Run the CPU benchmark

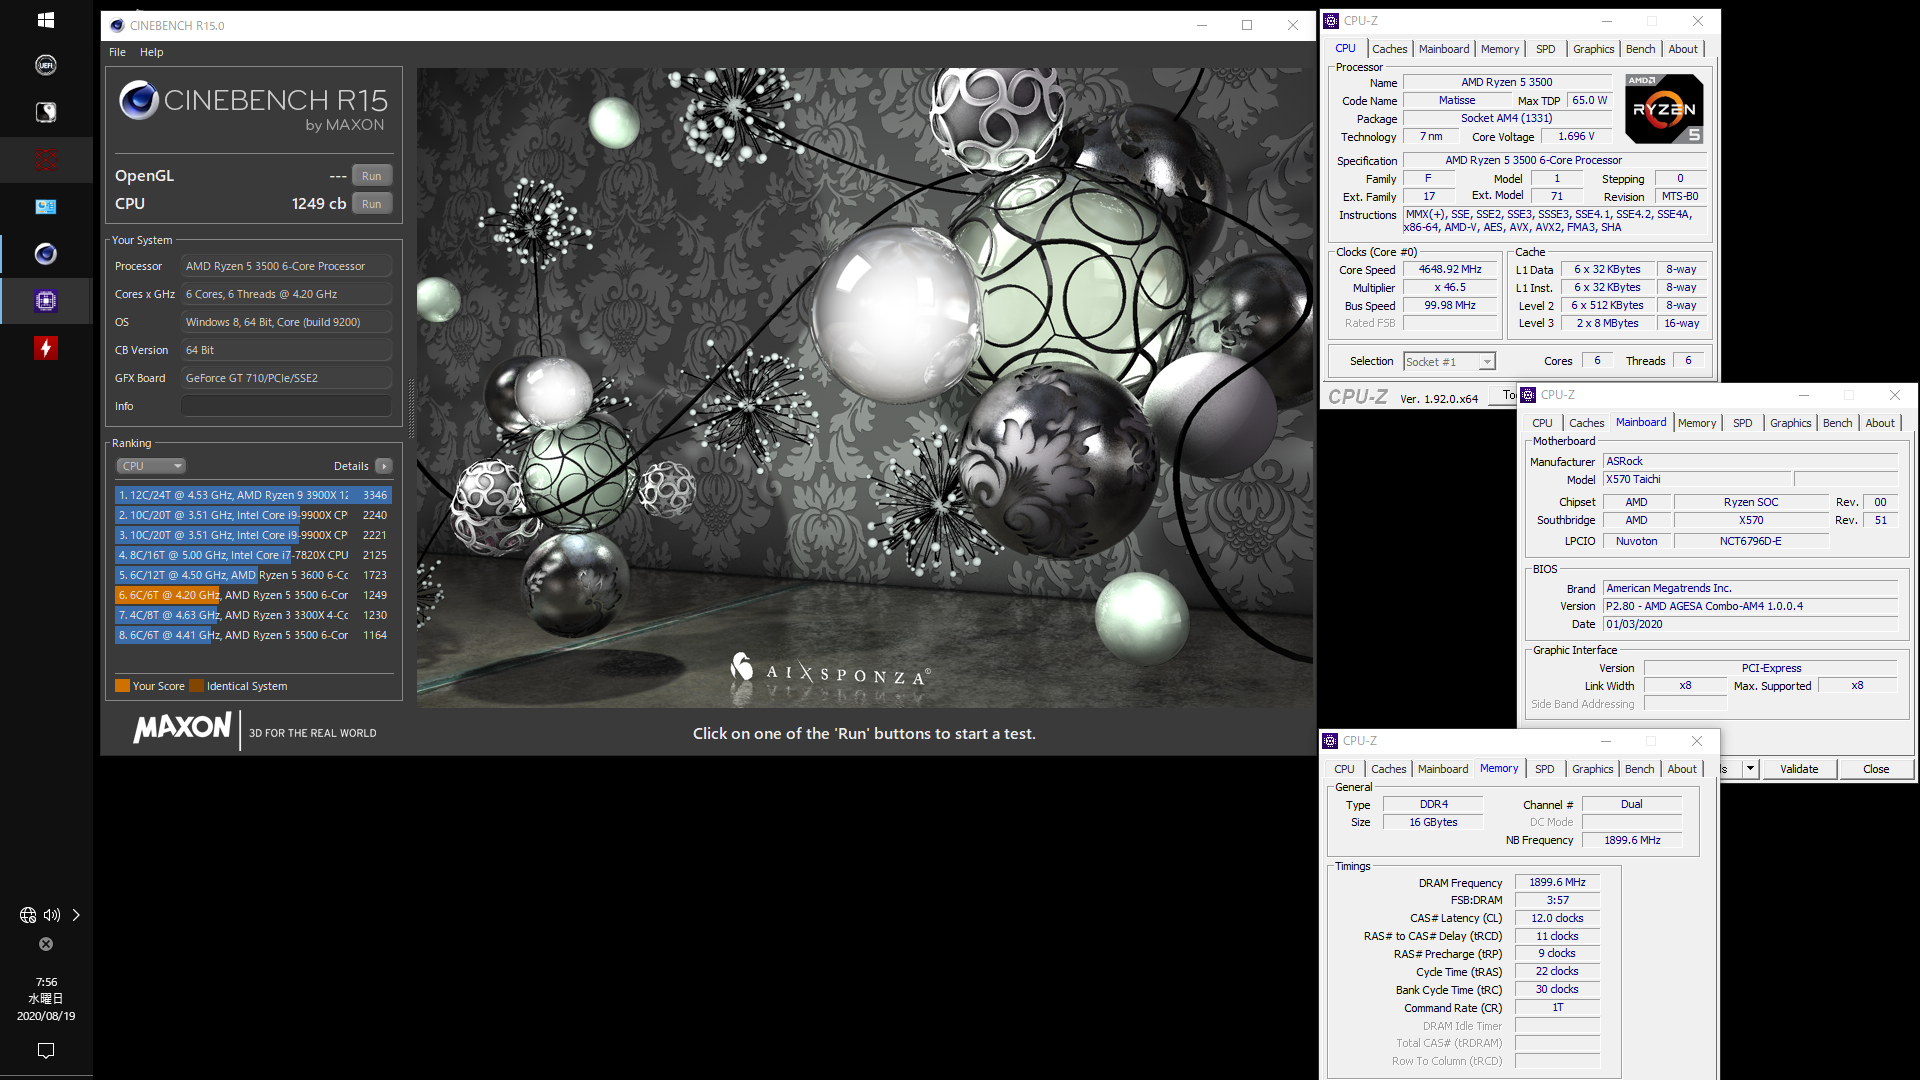[x=372, y=203]
